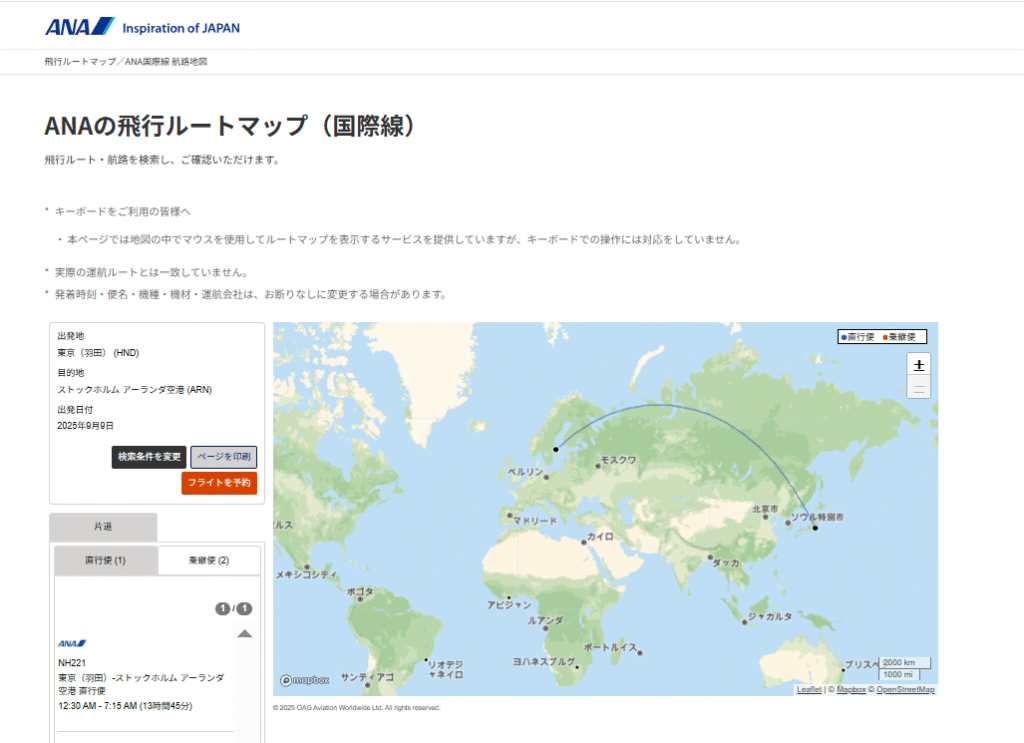This screenshot has height=743, width=1024.
Task: Click the ストックホルム アーランダ空港 (ARN) destination text
Action: tap(135, 390)
